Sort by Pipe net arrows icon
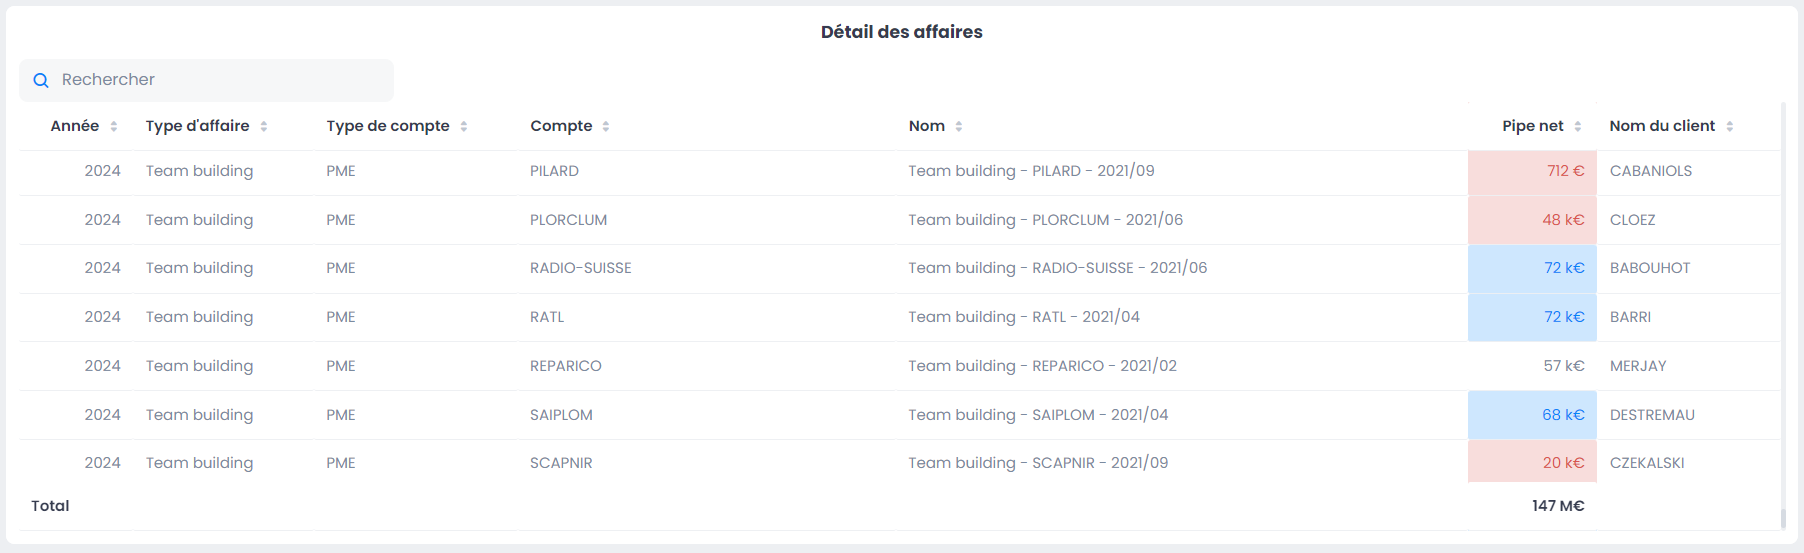Viewport: 1804px width, 553px height. [1578, 126]
